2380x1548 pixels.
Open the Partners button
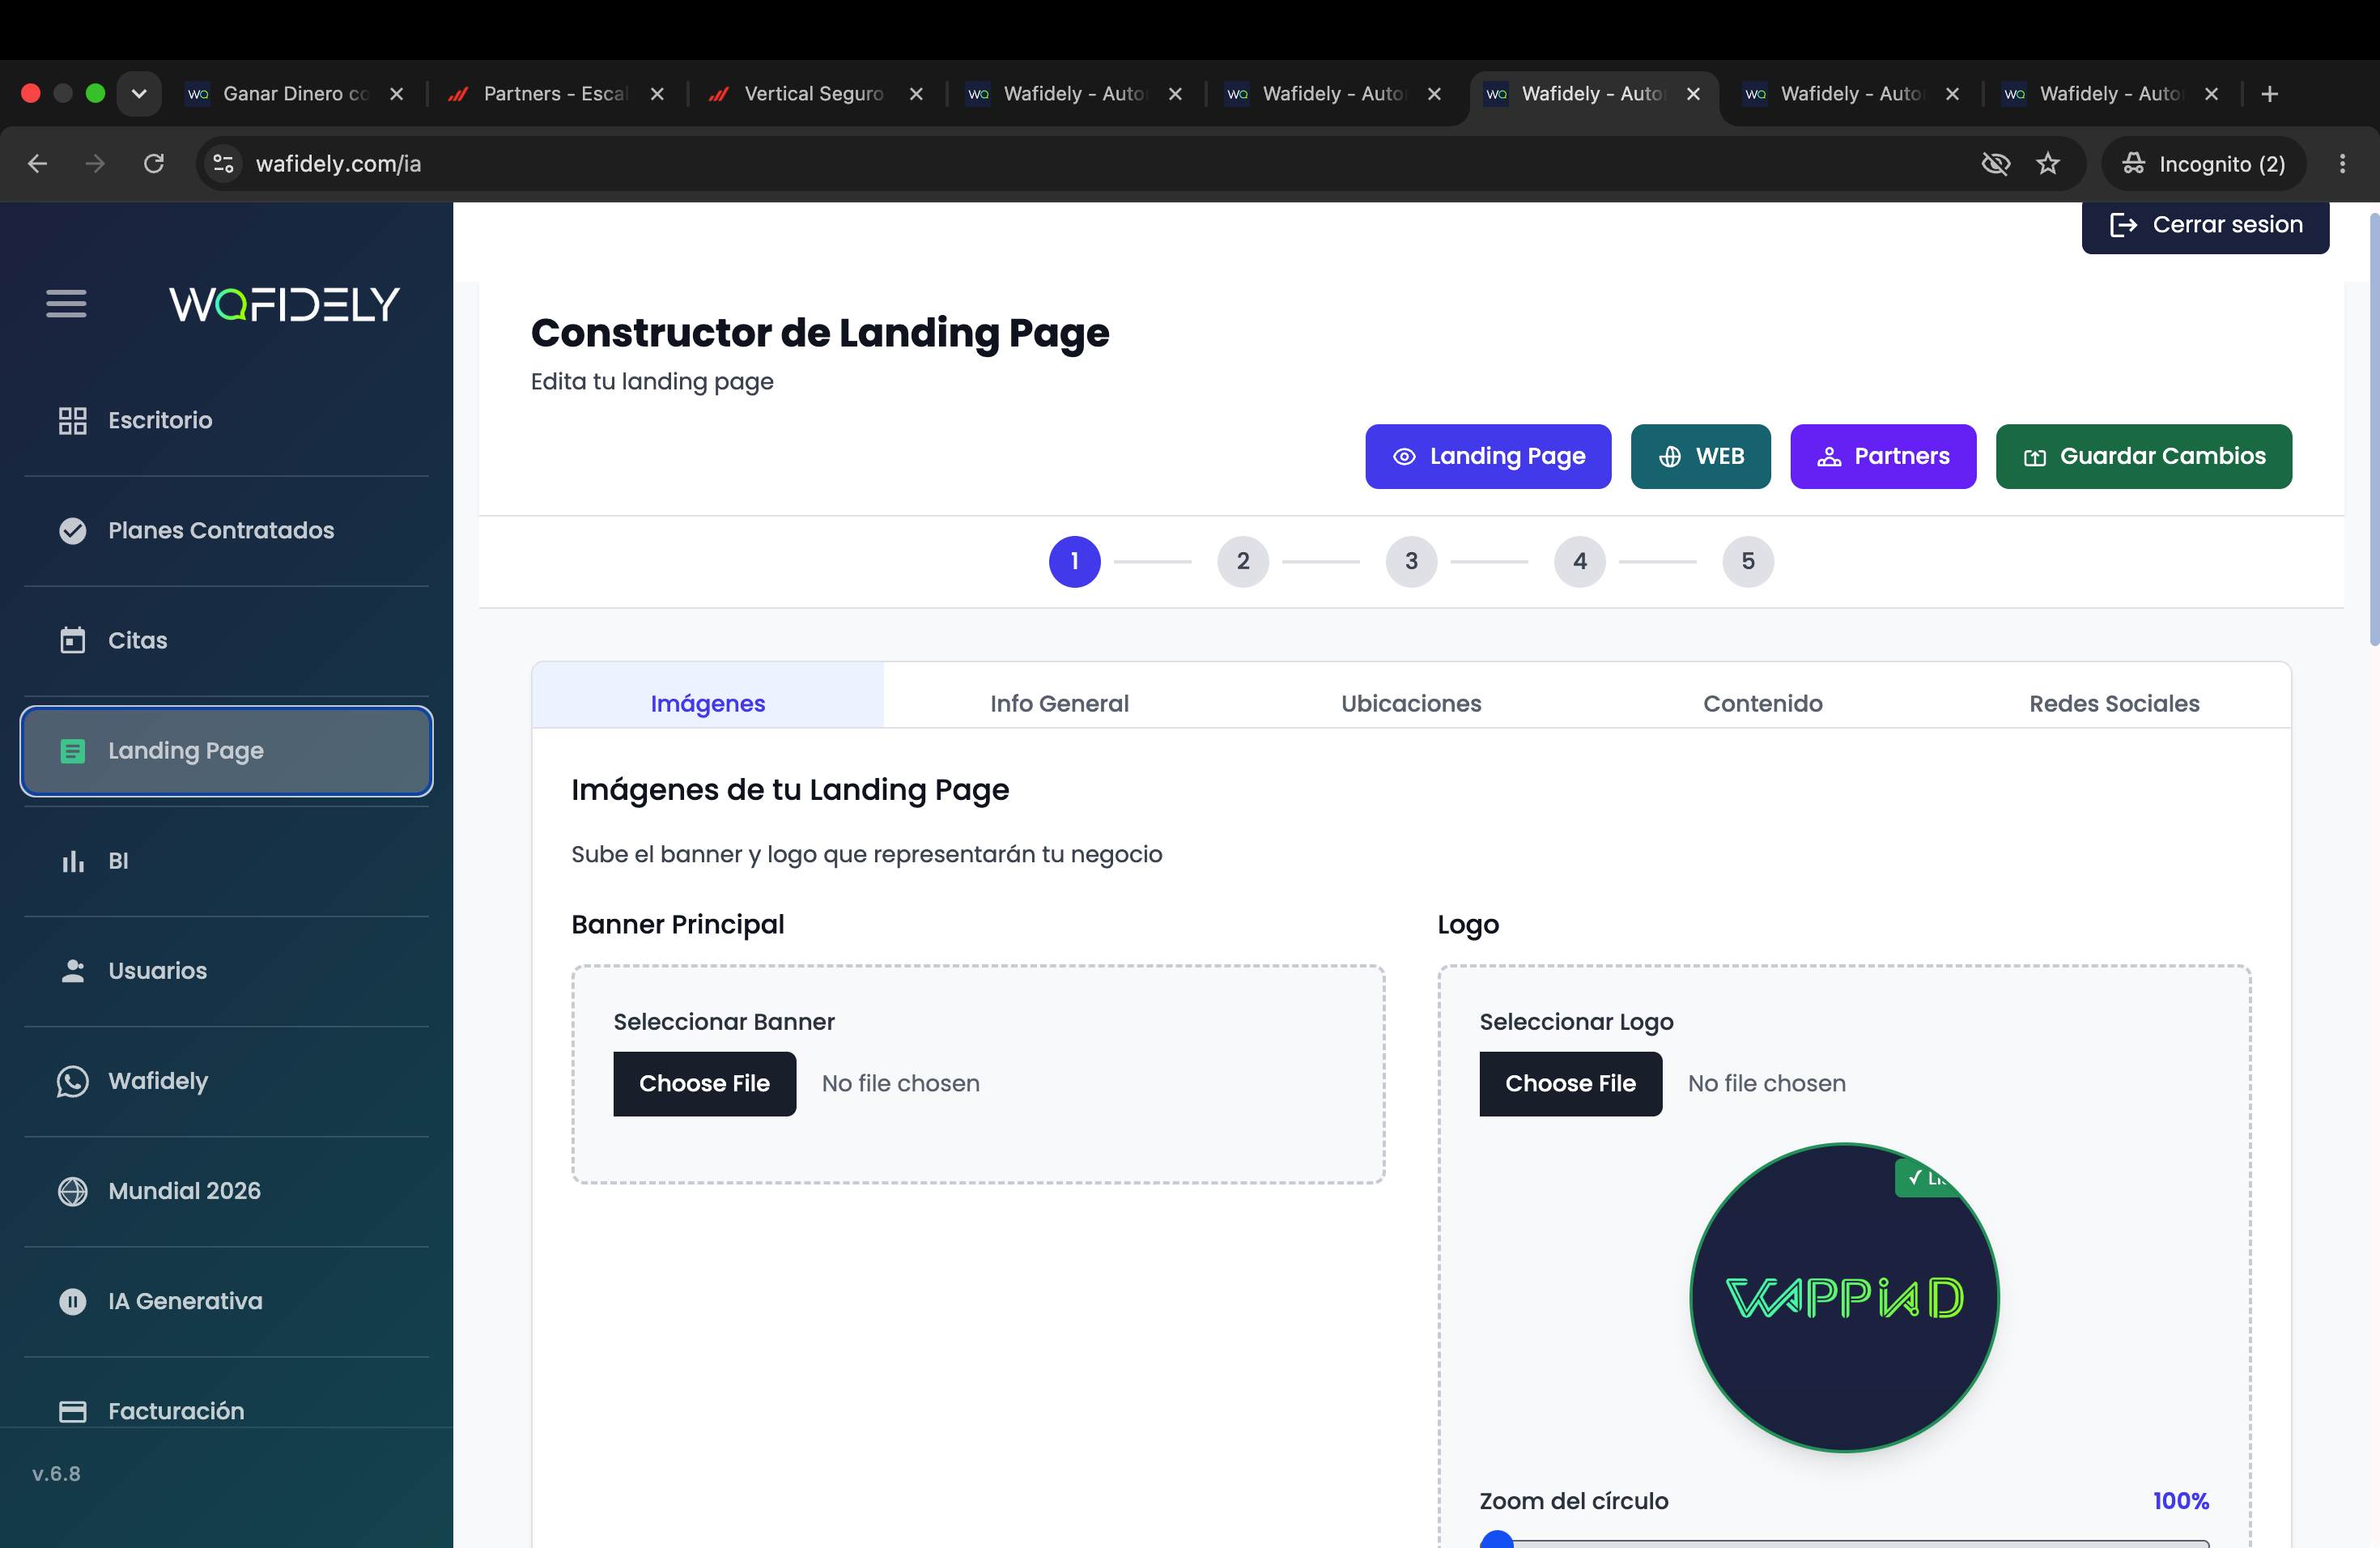coord(1882,456)
